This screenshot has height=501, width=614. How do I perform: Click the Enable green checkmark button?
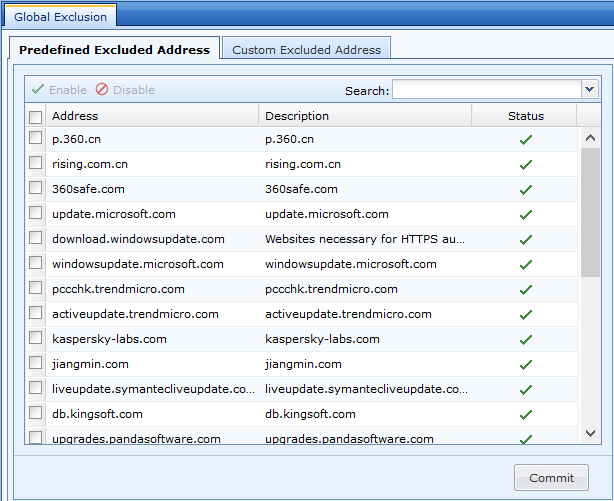pyautogui.click(x=59, y=90)
